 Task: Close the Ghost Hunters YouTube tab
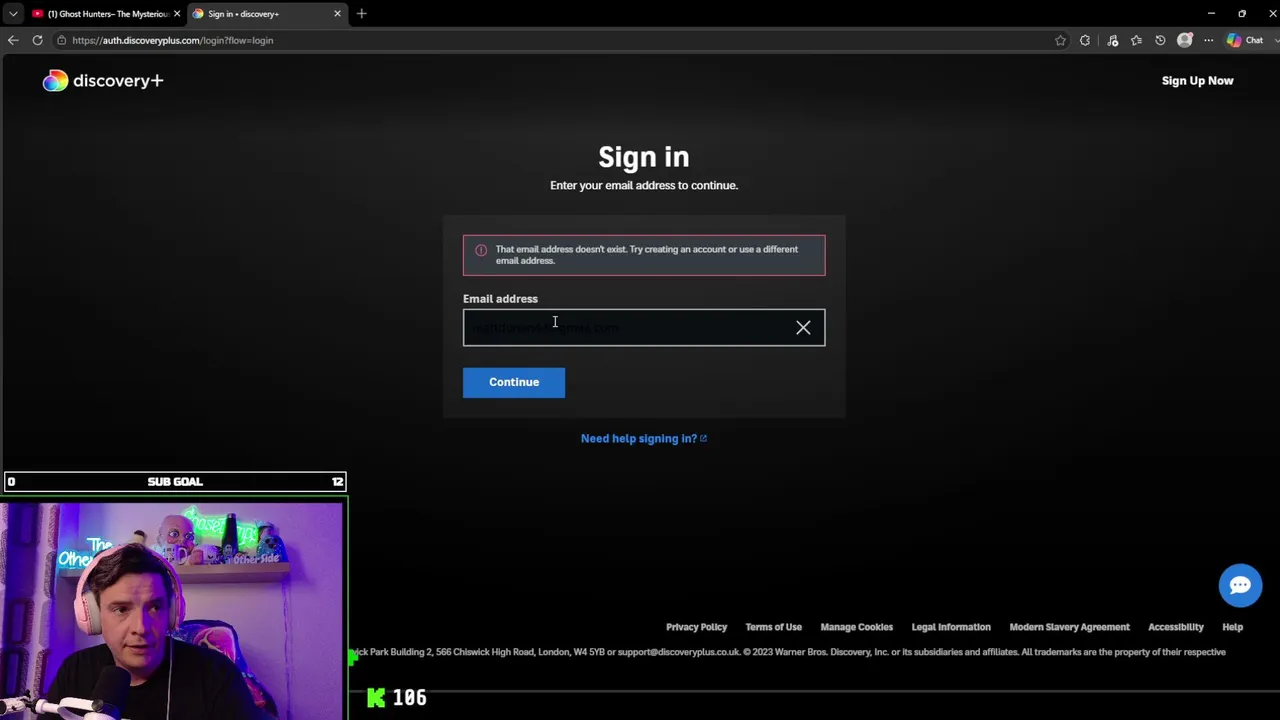coord(177,14)
